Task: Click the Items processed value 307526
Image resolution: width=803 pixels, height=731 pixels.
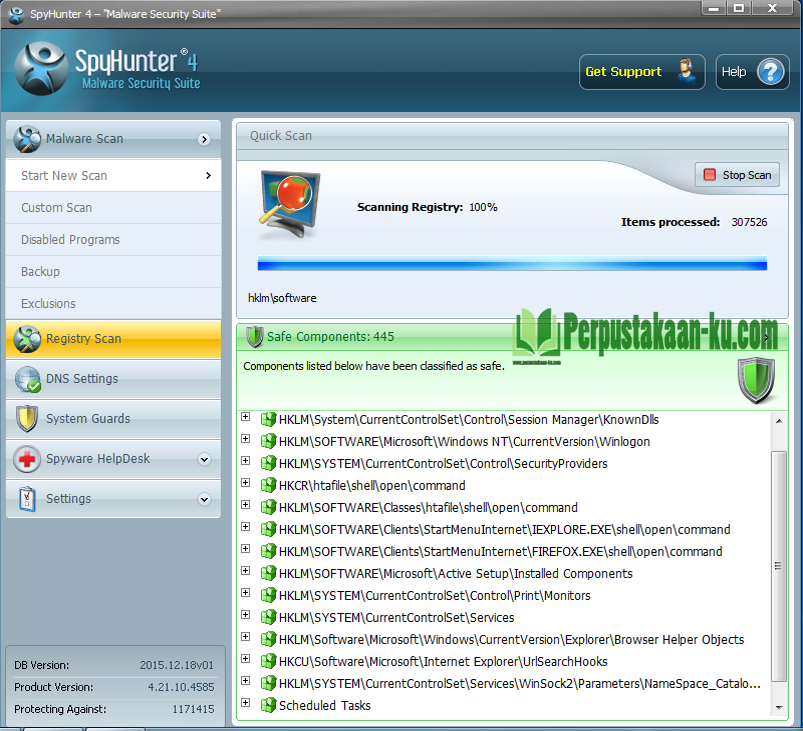Action: (749, 222)
